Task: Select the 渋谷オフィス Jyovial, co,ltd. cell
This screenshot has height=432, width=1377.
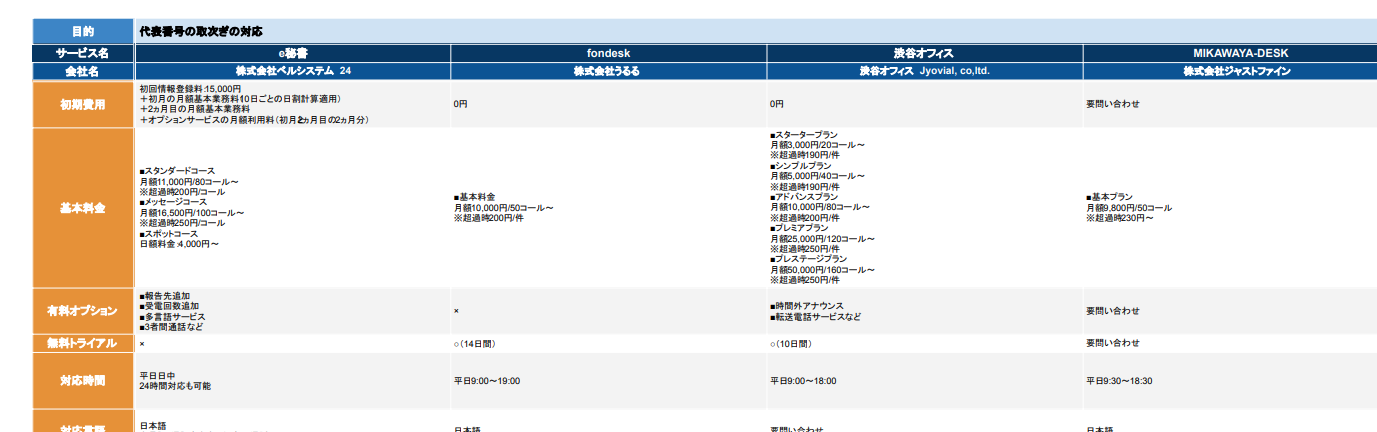Action: coord(924,71)
